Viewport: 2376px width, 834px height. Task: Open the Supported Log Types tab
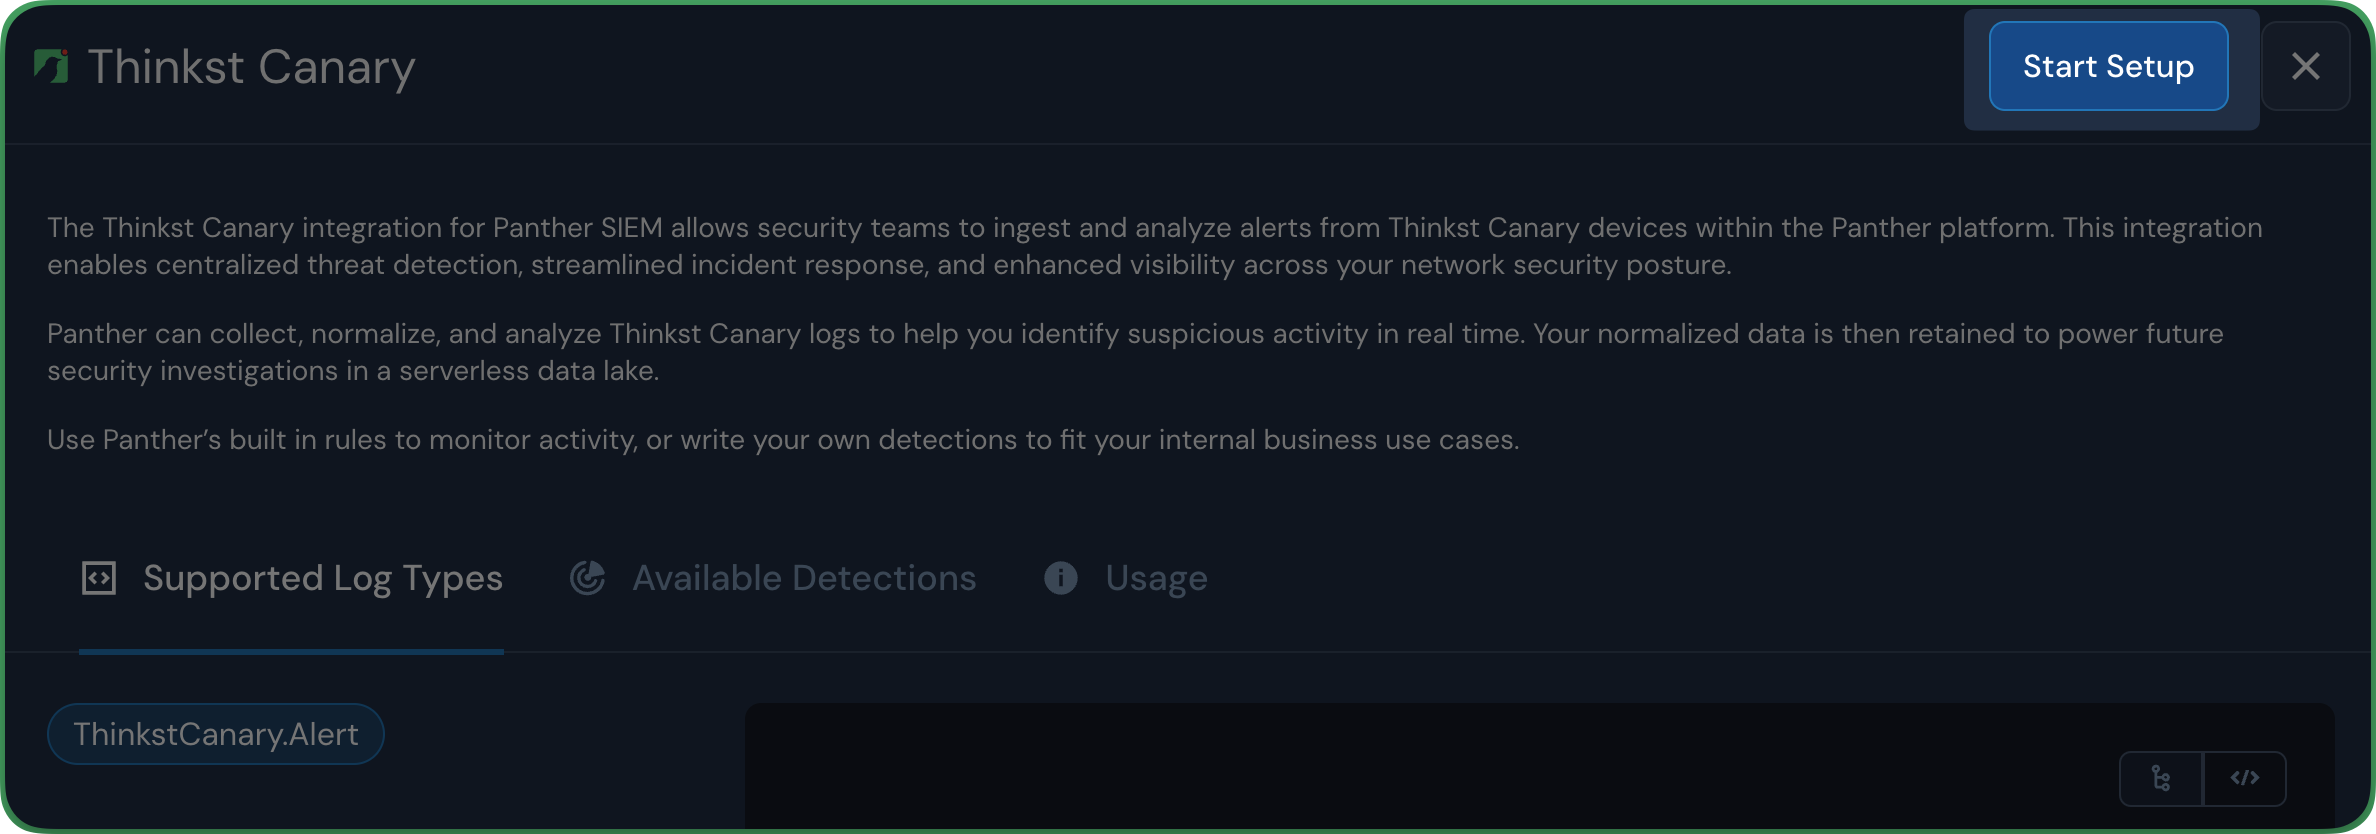322,578
